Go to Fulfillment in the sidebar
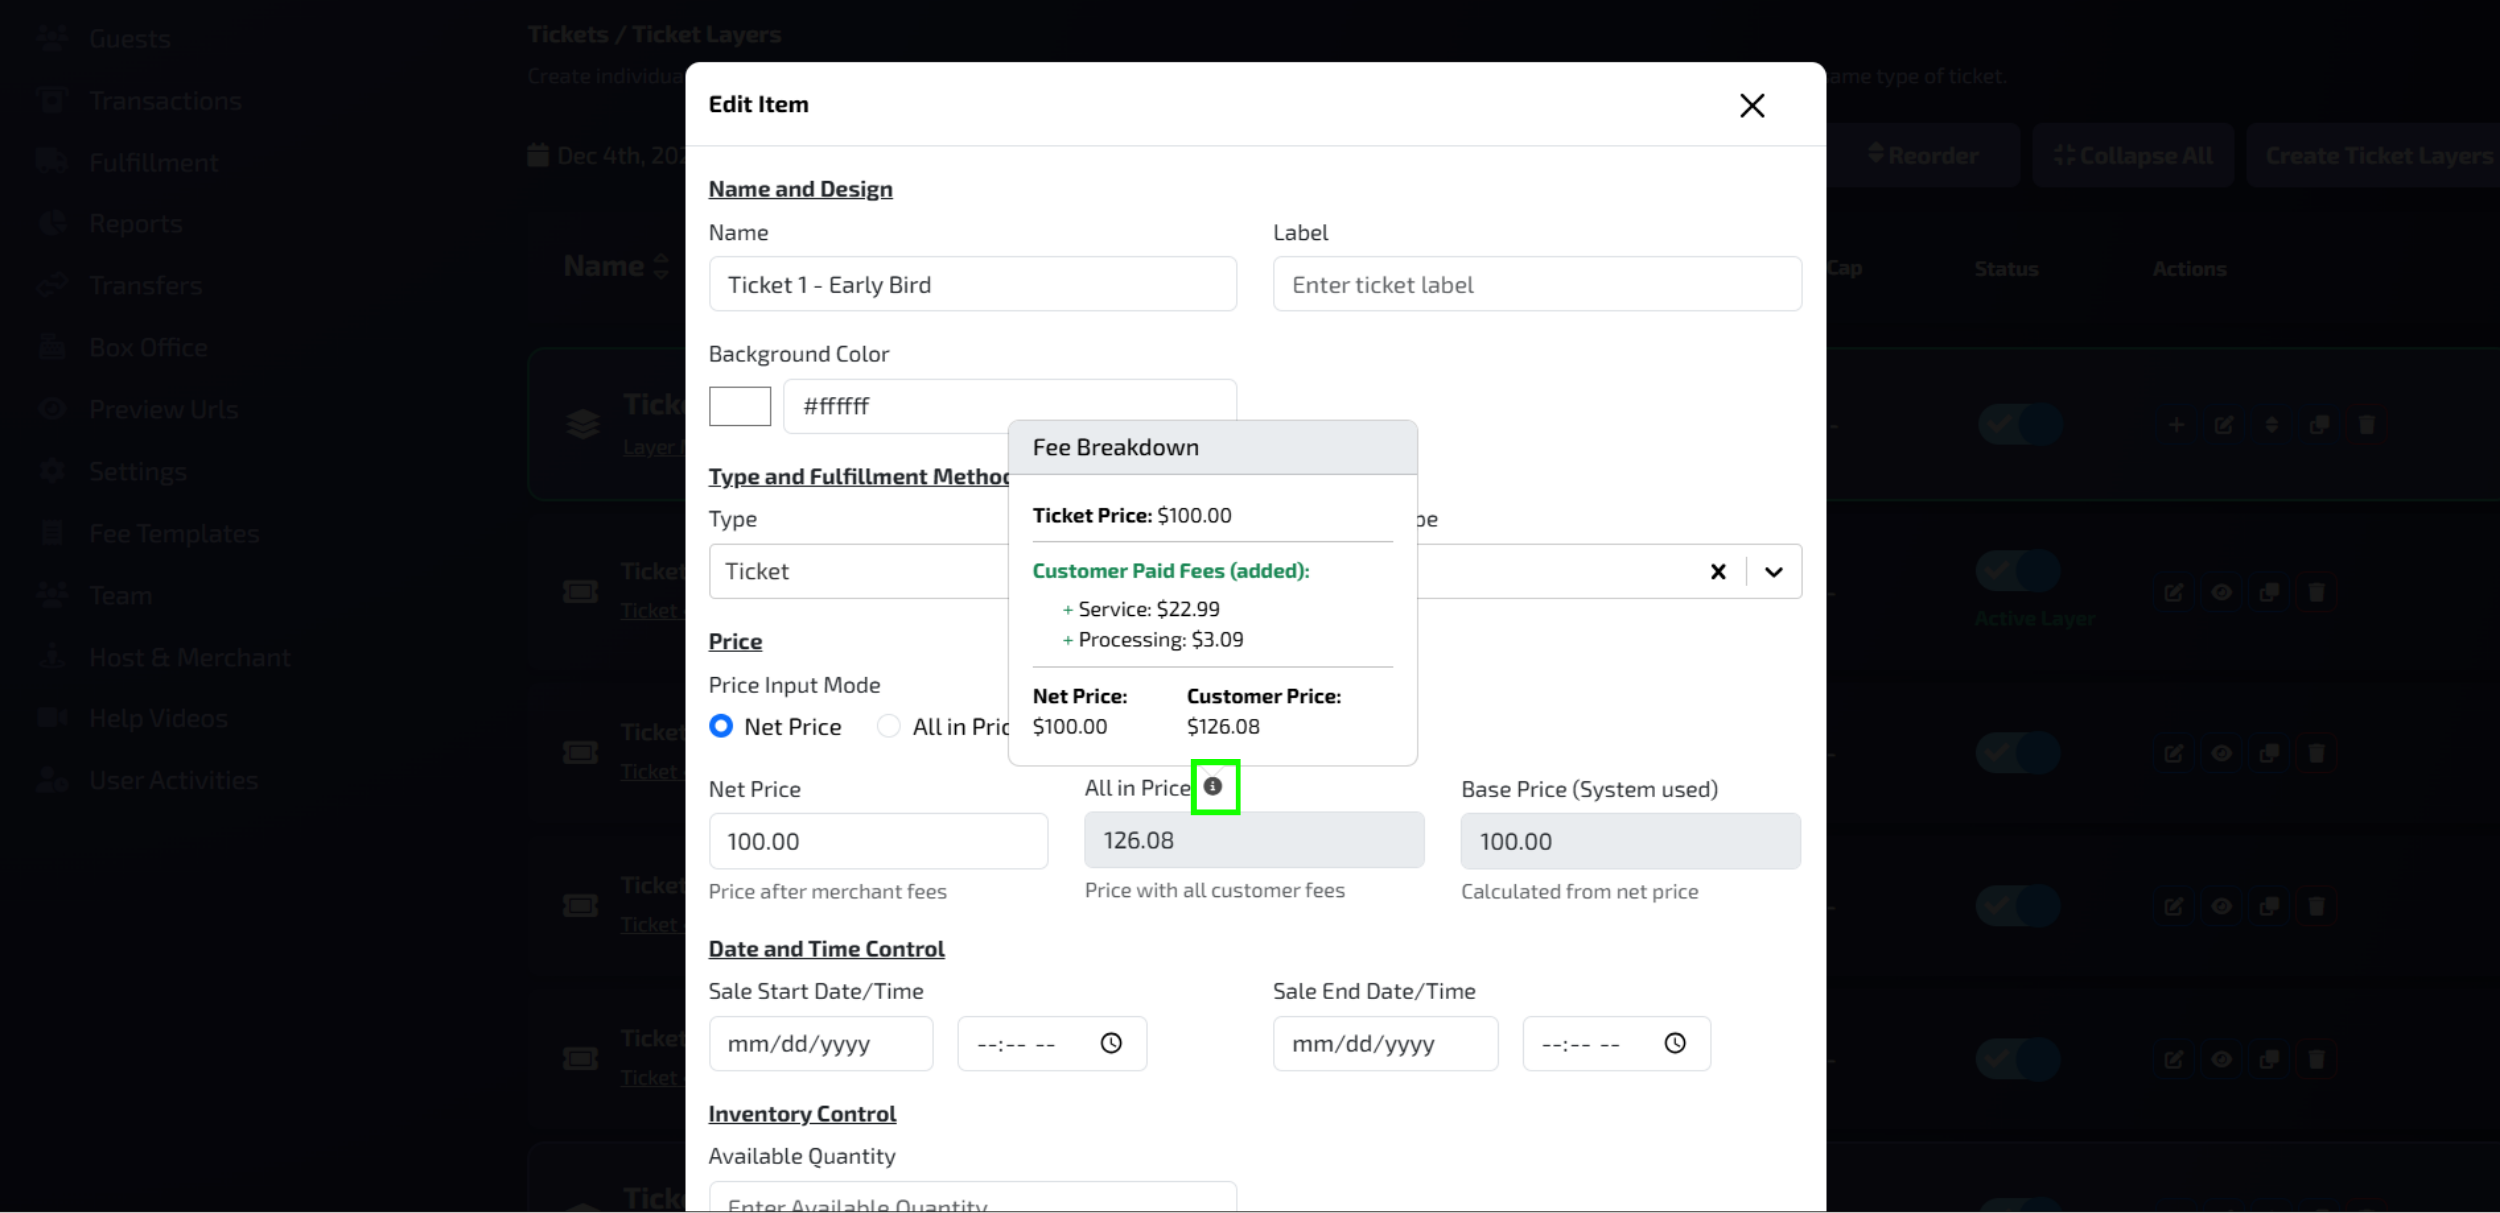 coord(154,163)
